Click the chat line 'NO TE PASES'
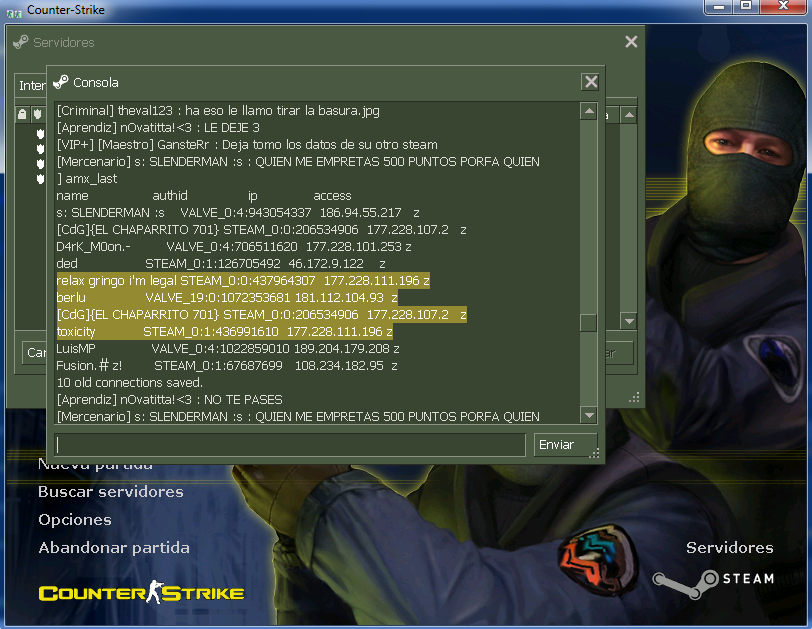This screenshot has width=812, height=629. (169, 400)
